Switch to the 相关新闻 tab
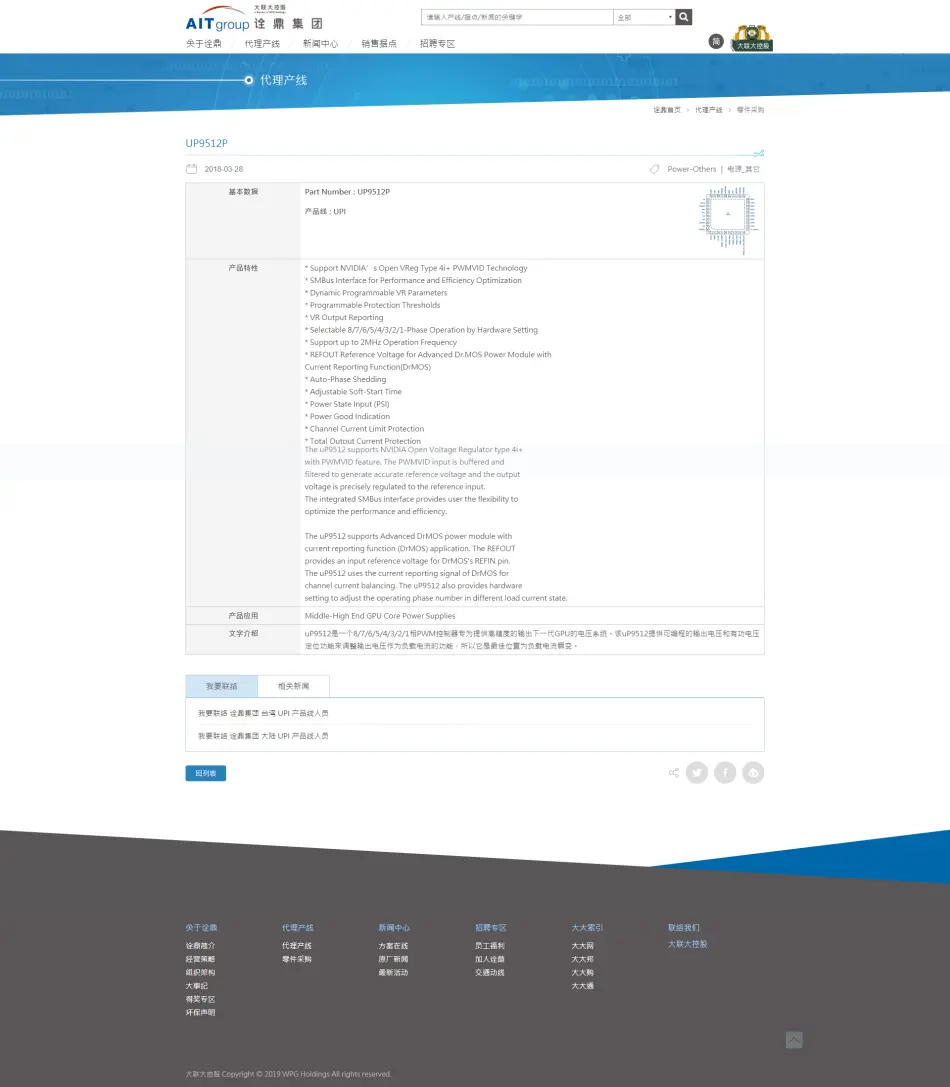Image resolution: width=950 pixels, height=1087 pixels. [293, 686]
